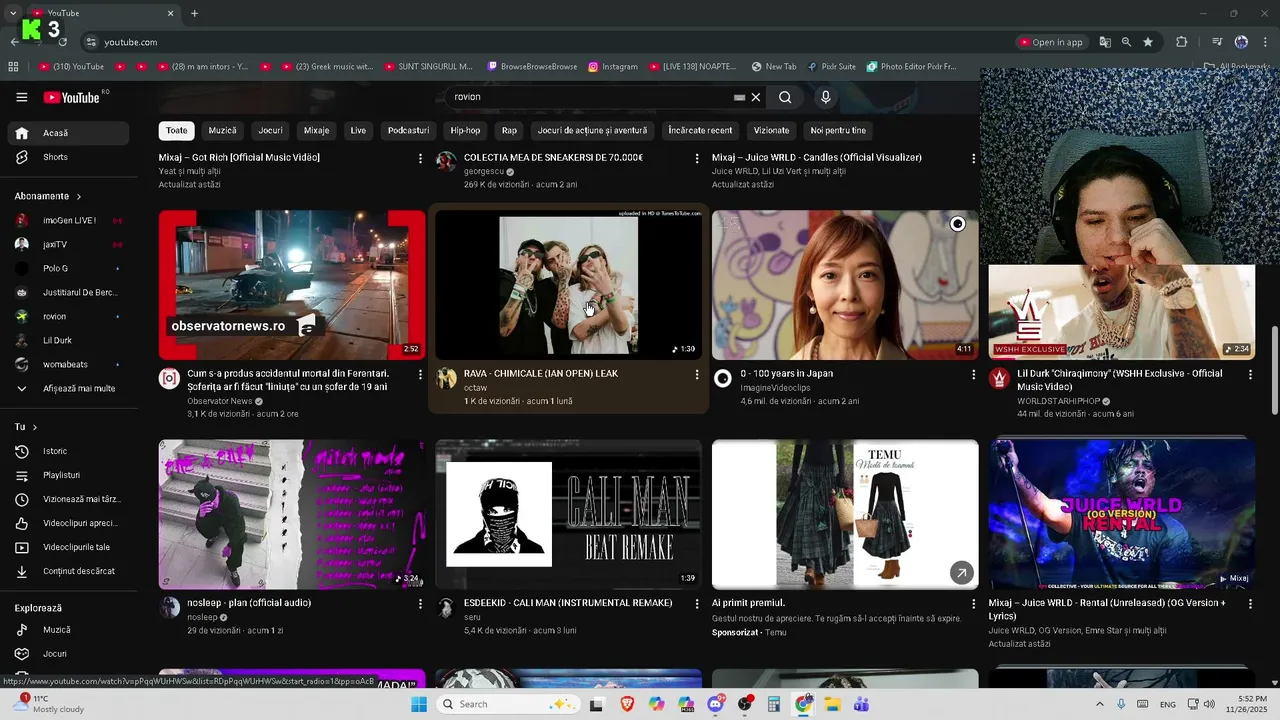This screenshot has width=1280, height=720.
Task: Open the octaw channel link
Action: [475, 388]
